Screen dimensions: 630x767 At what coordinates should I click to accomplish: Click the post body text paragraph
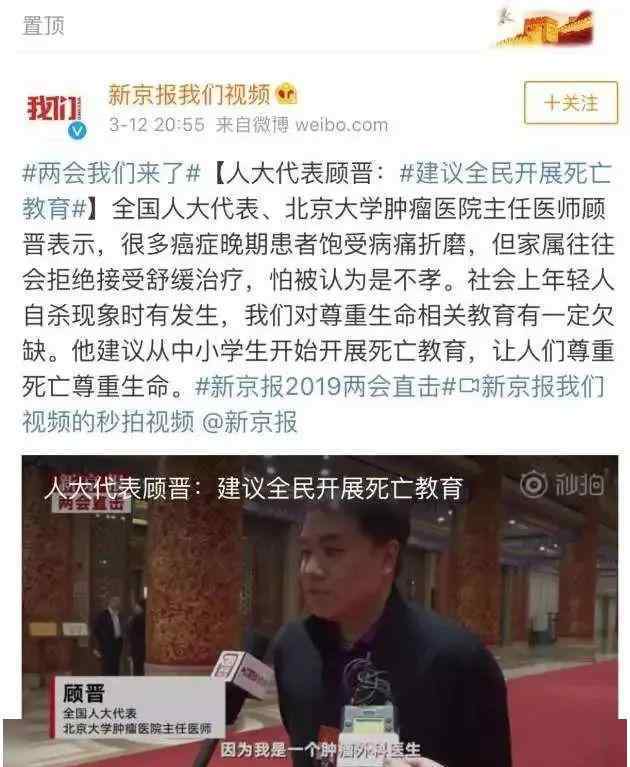[x=318, y=298]
